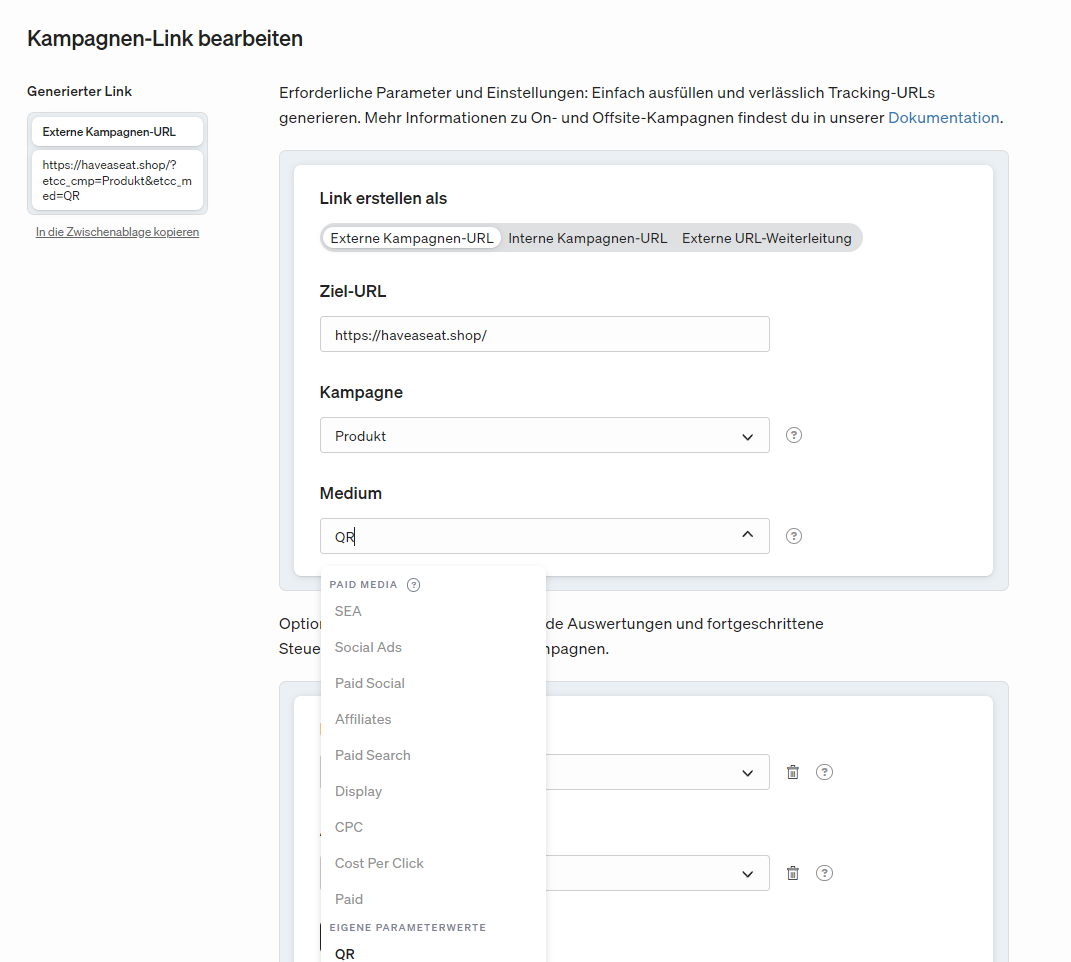Click the help icon beside the Medium field

(794, 536)
